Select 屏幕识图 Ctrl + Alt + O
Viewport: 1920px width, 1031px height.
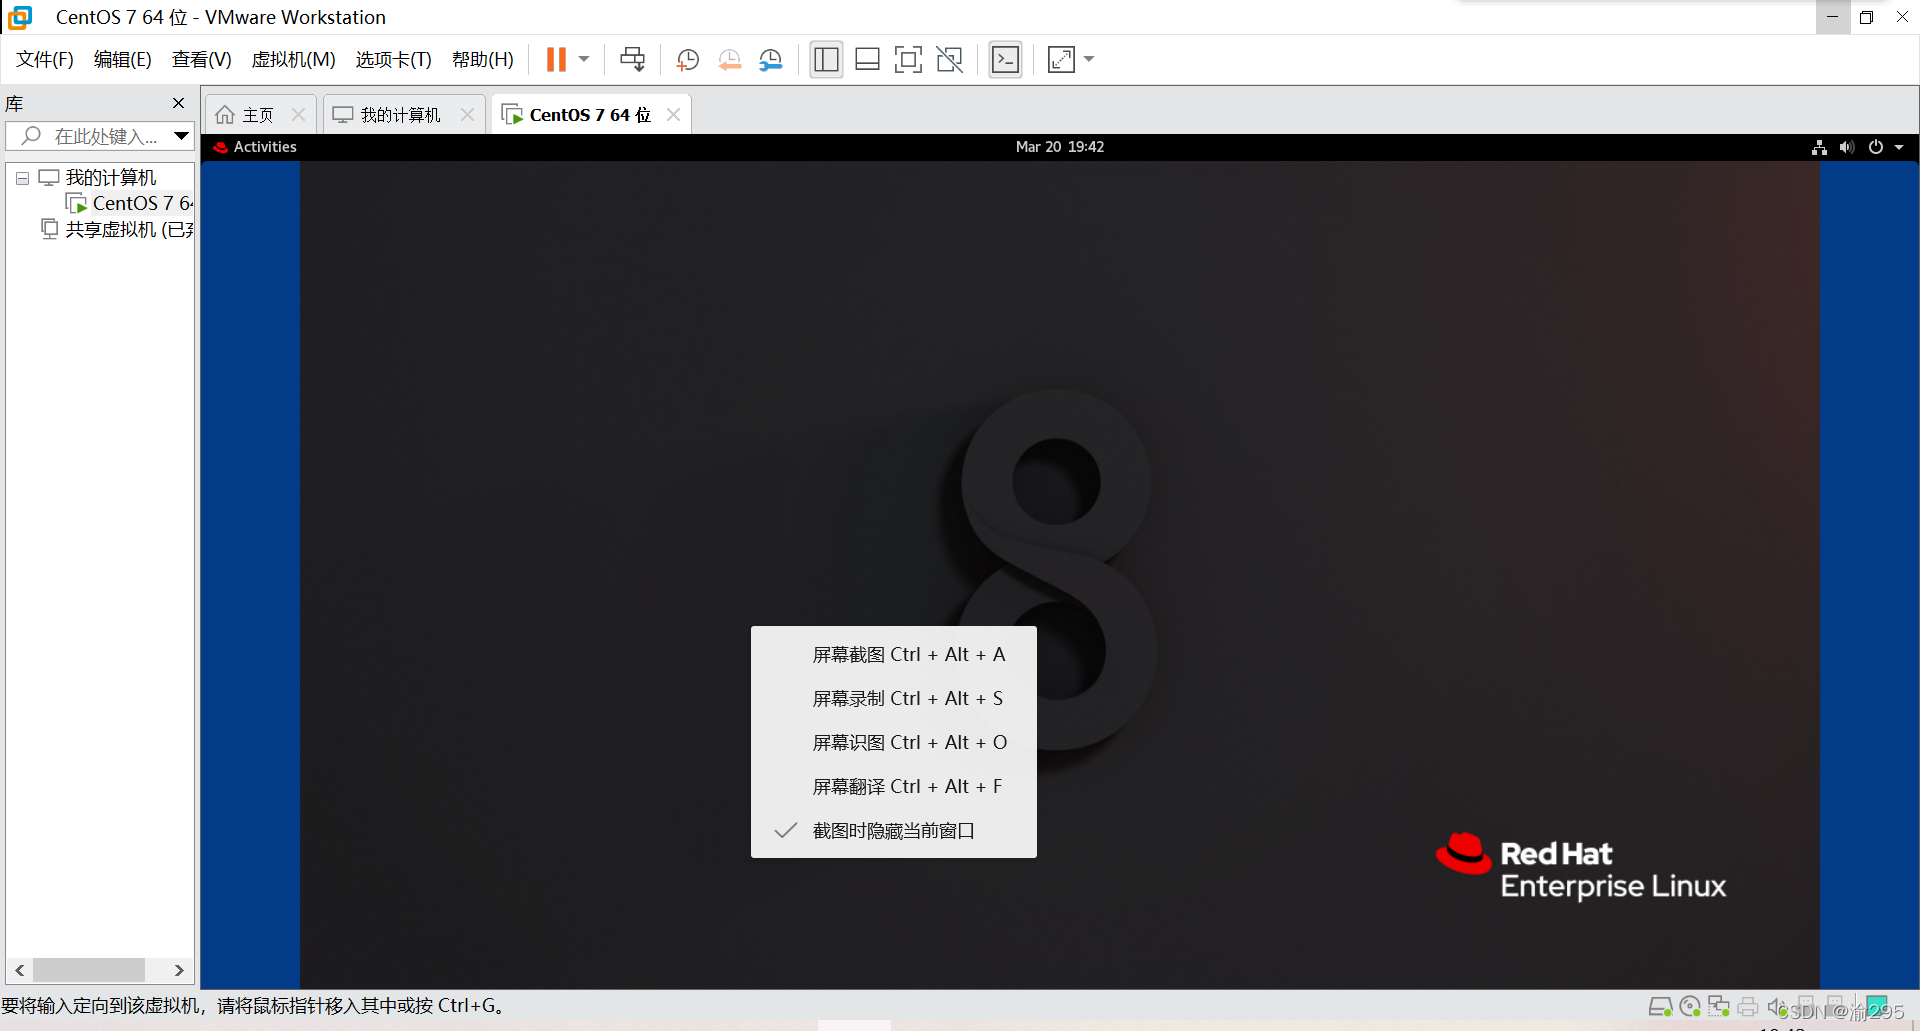click(908, 742)
